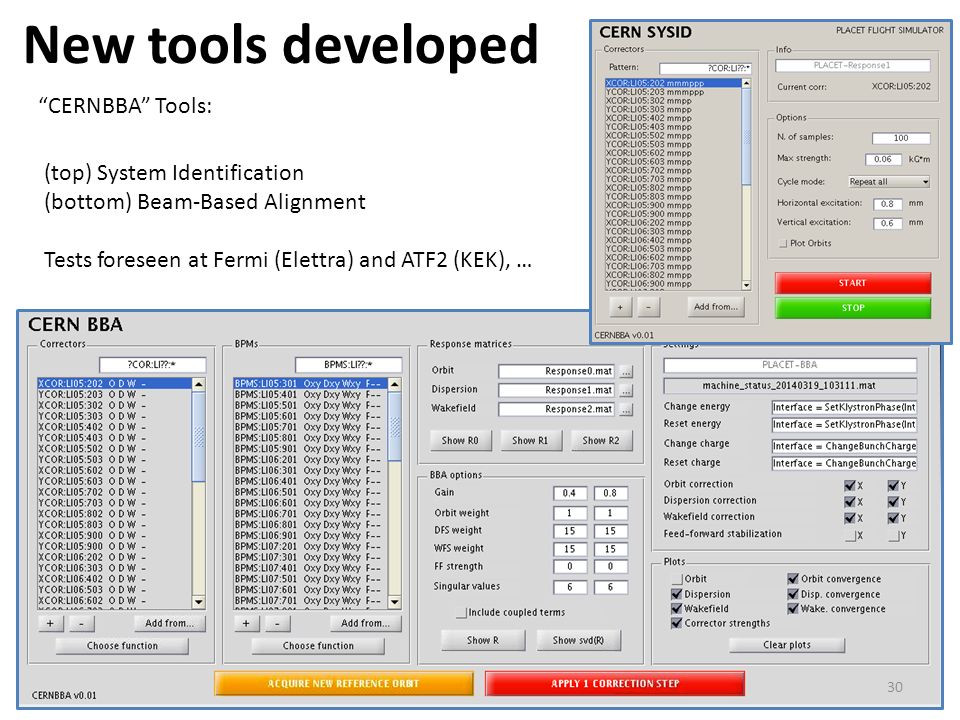Click Show R0 button

[460, 440]
